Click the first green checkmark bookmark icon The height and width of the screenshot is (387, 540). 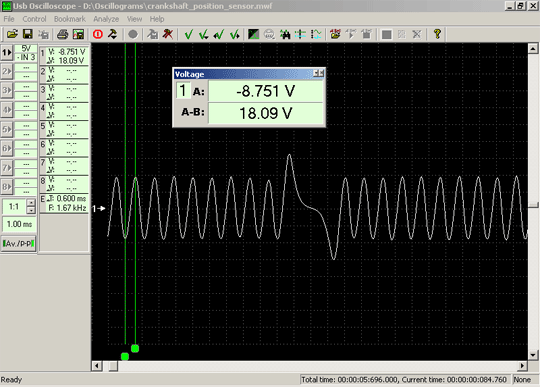[x=189, y=34]
